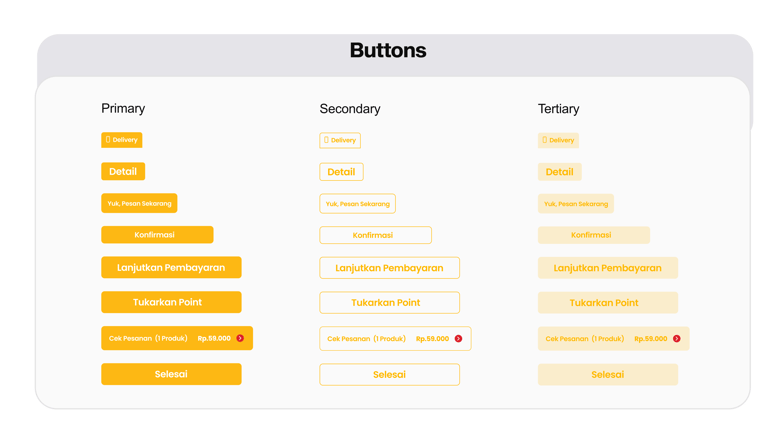Image resolution: width=768 pixels, height=443 pixels.
Task: Click primary Yuk, Pesan Sekarang button
Action: click(x=139, y=203)
